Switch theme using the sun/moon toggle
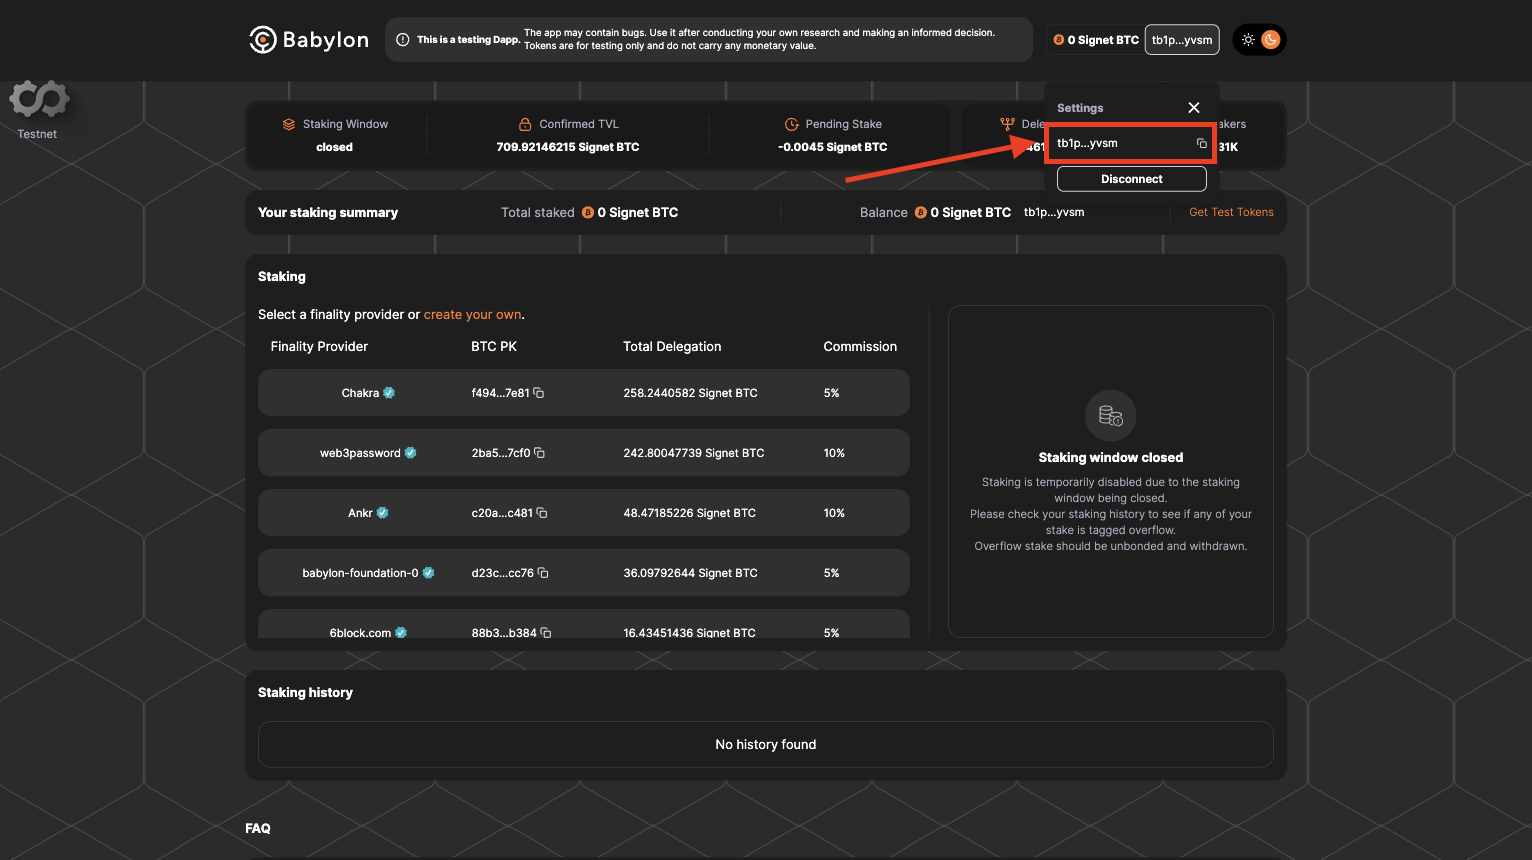The width and height of the screenshot is (1532, 860). click(x=1259, y=39)
